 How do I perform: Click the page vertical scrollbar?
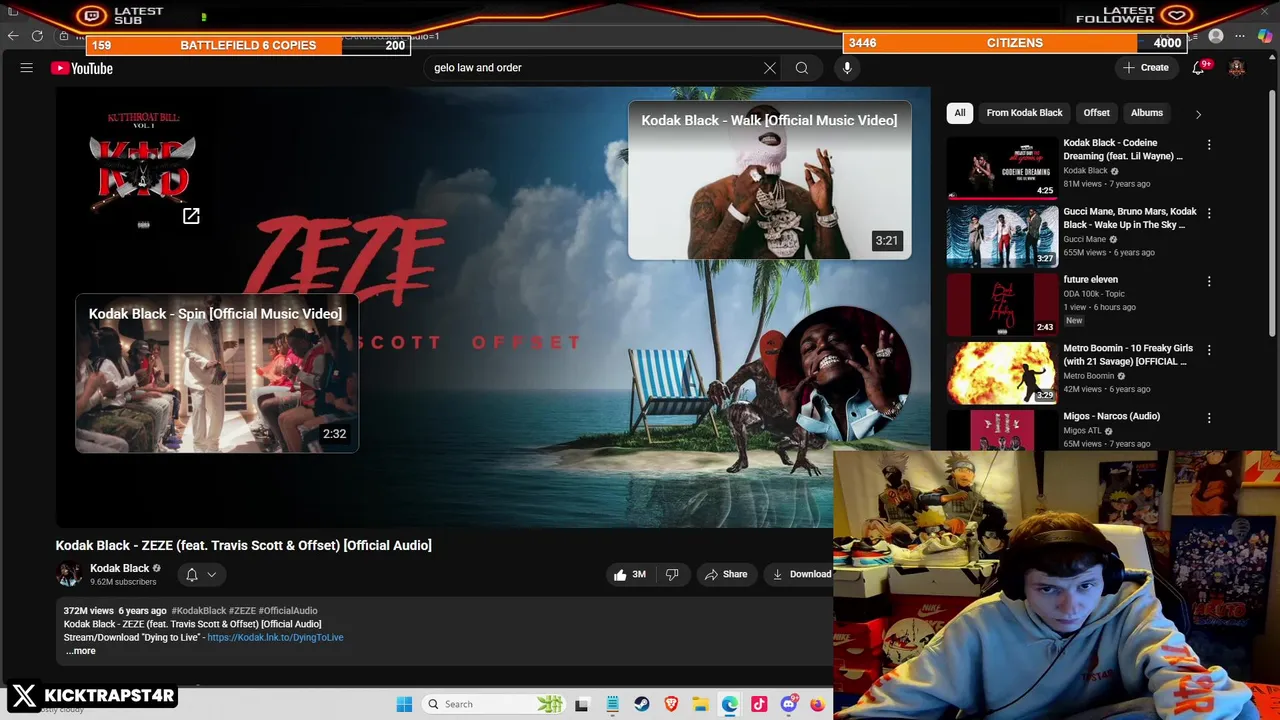tap(1272, 215)
